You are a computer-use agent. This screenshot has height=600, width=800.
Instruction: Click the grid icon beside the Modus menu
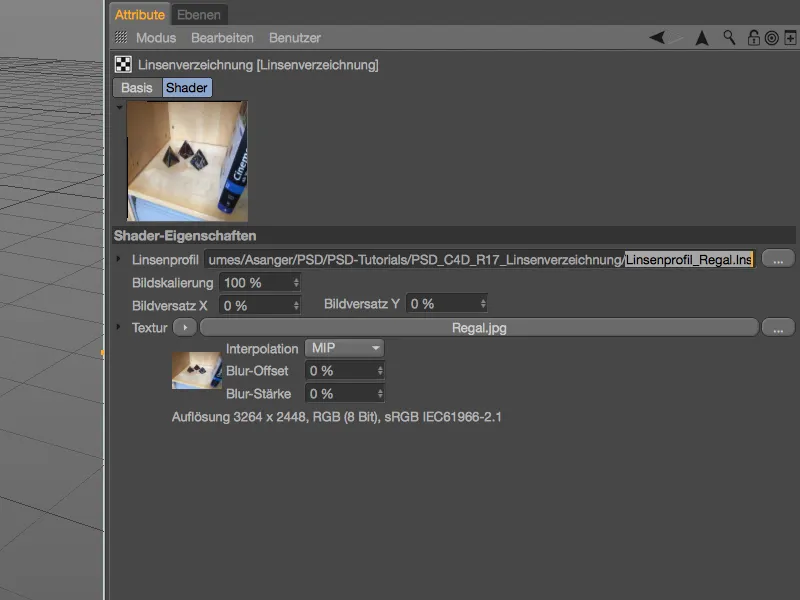[x=120, y=37]
